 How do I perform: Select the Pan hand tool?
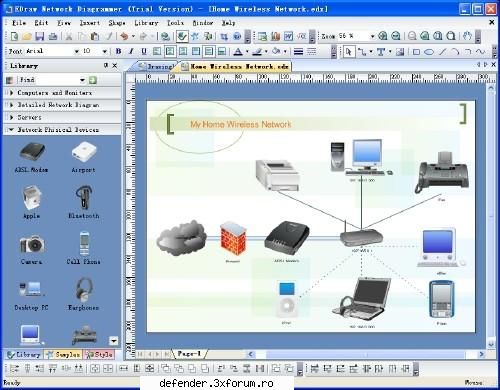click(467, 36)
